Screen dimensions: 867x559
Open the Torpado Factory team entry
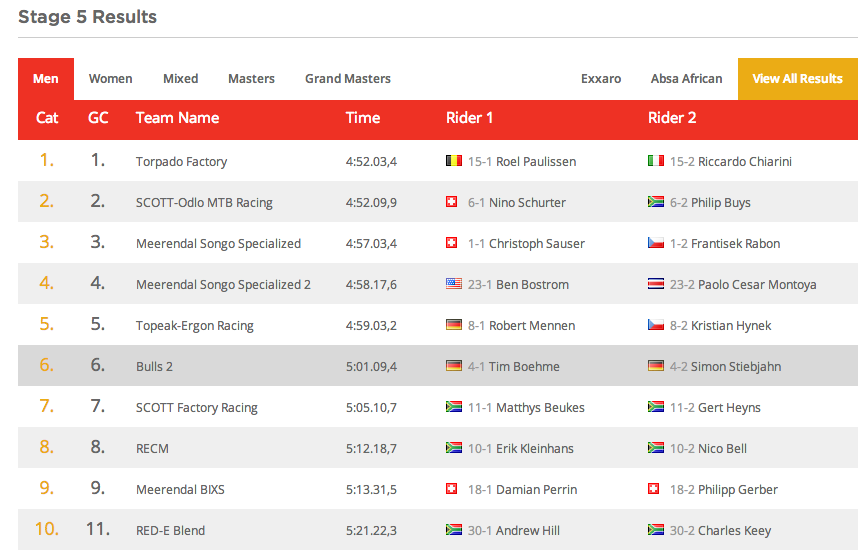tap(181, 161)
